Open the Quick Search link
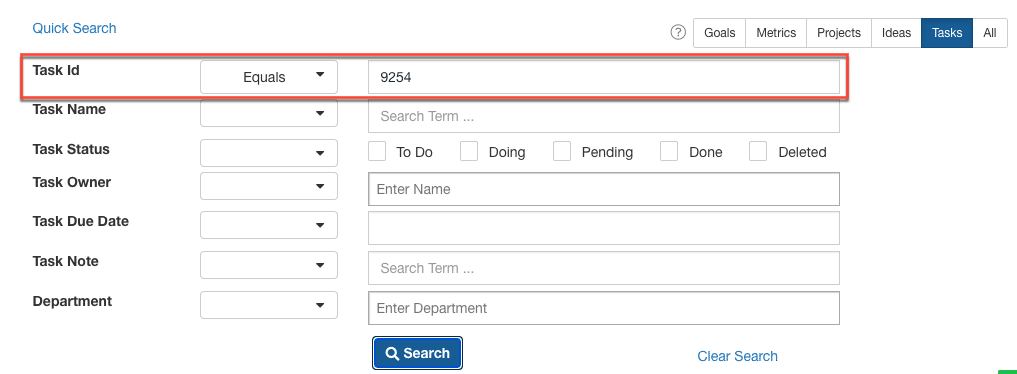Viewport: 1017px width, 374px height. click(x=75, y=29)
